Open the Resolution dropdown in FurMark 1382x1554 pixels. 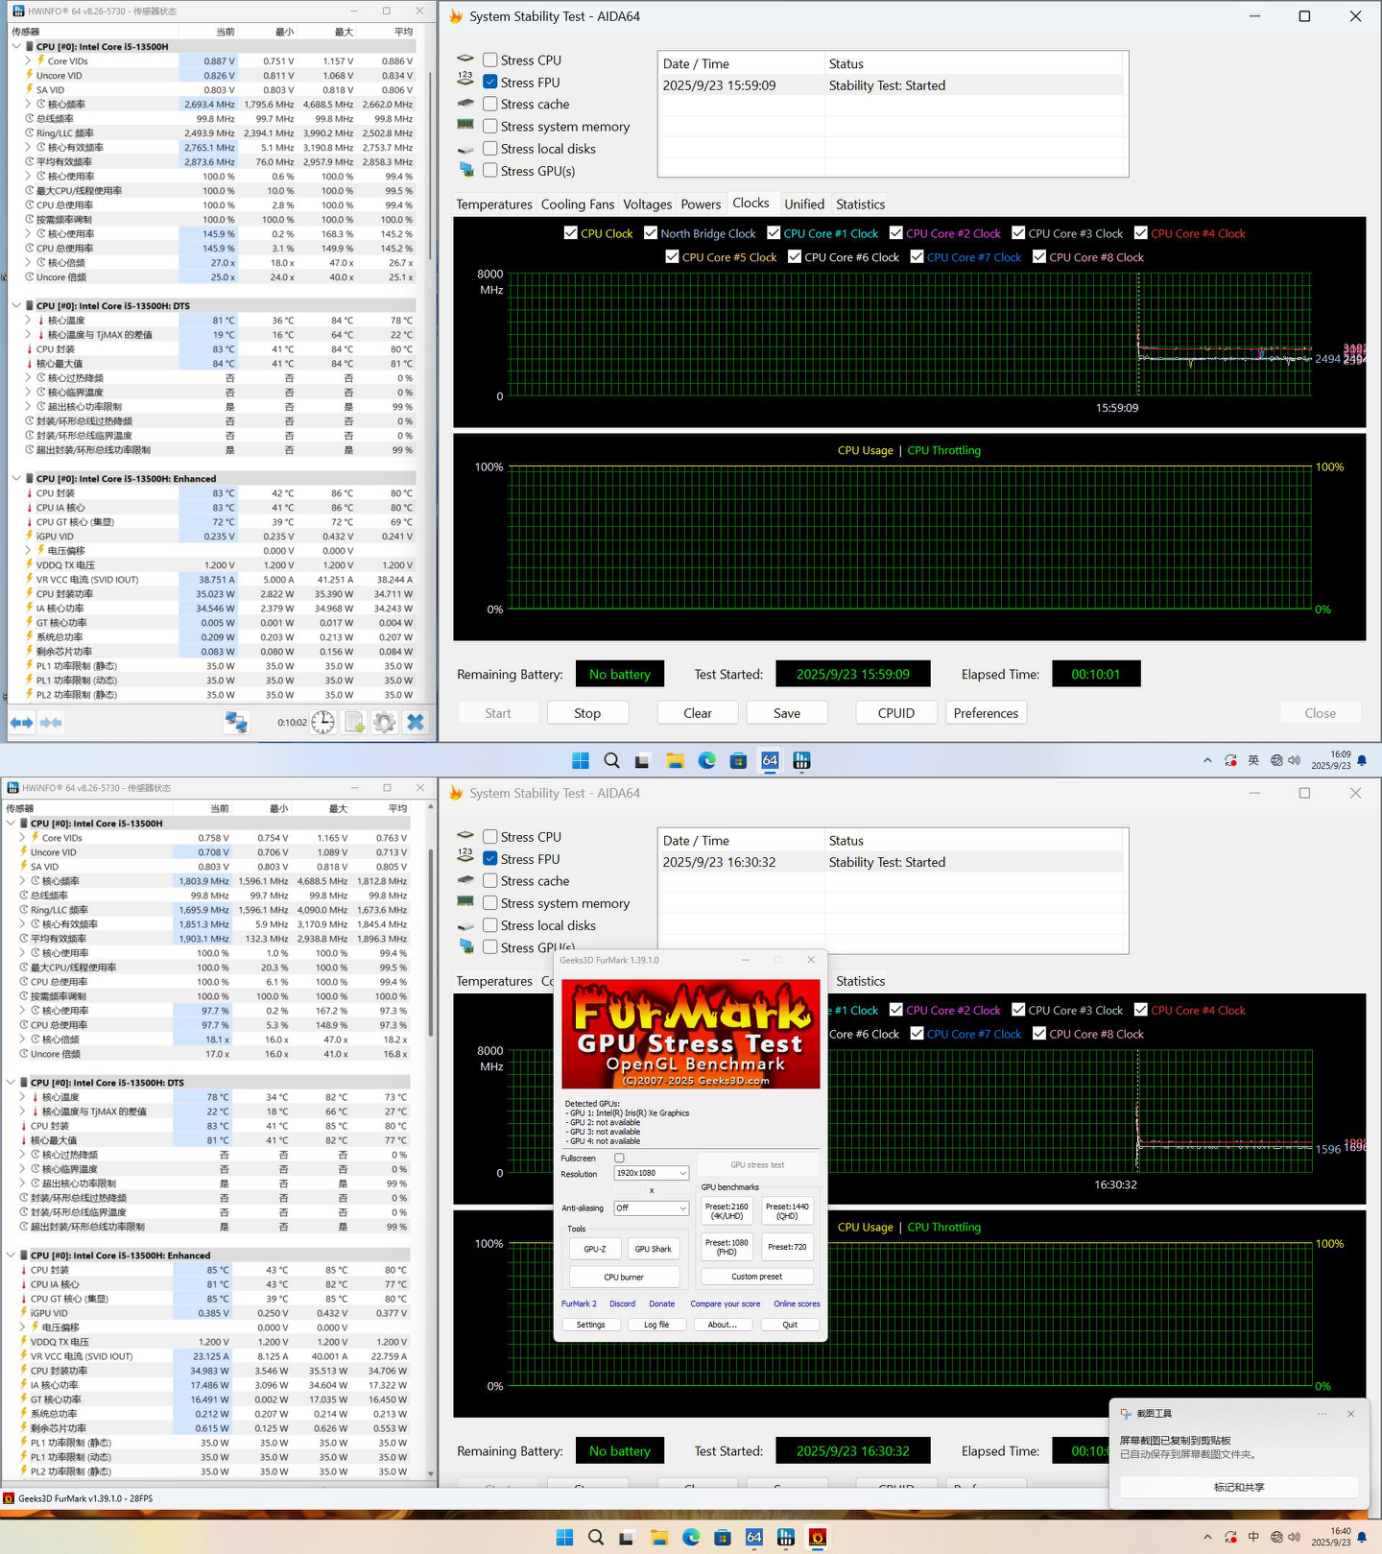[x=651, y=1173]
